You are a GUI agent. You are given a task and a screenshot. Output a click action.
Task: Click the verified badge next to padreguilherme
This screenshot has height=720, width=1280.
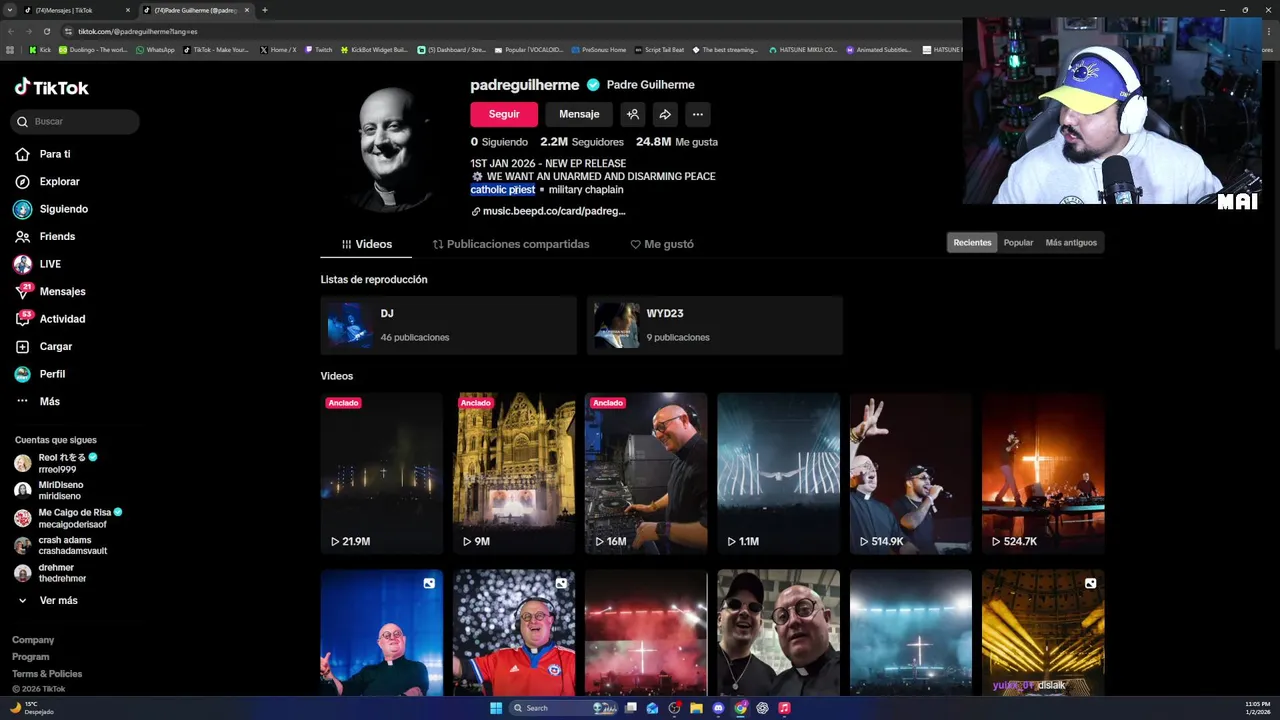pos(593,85)
